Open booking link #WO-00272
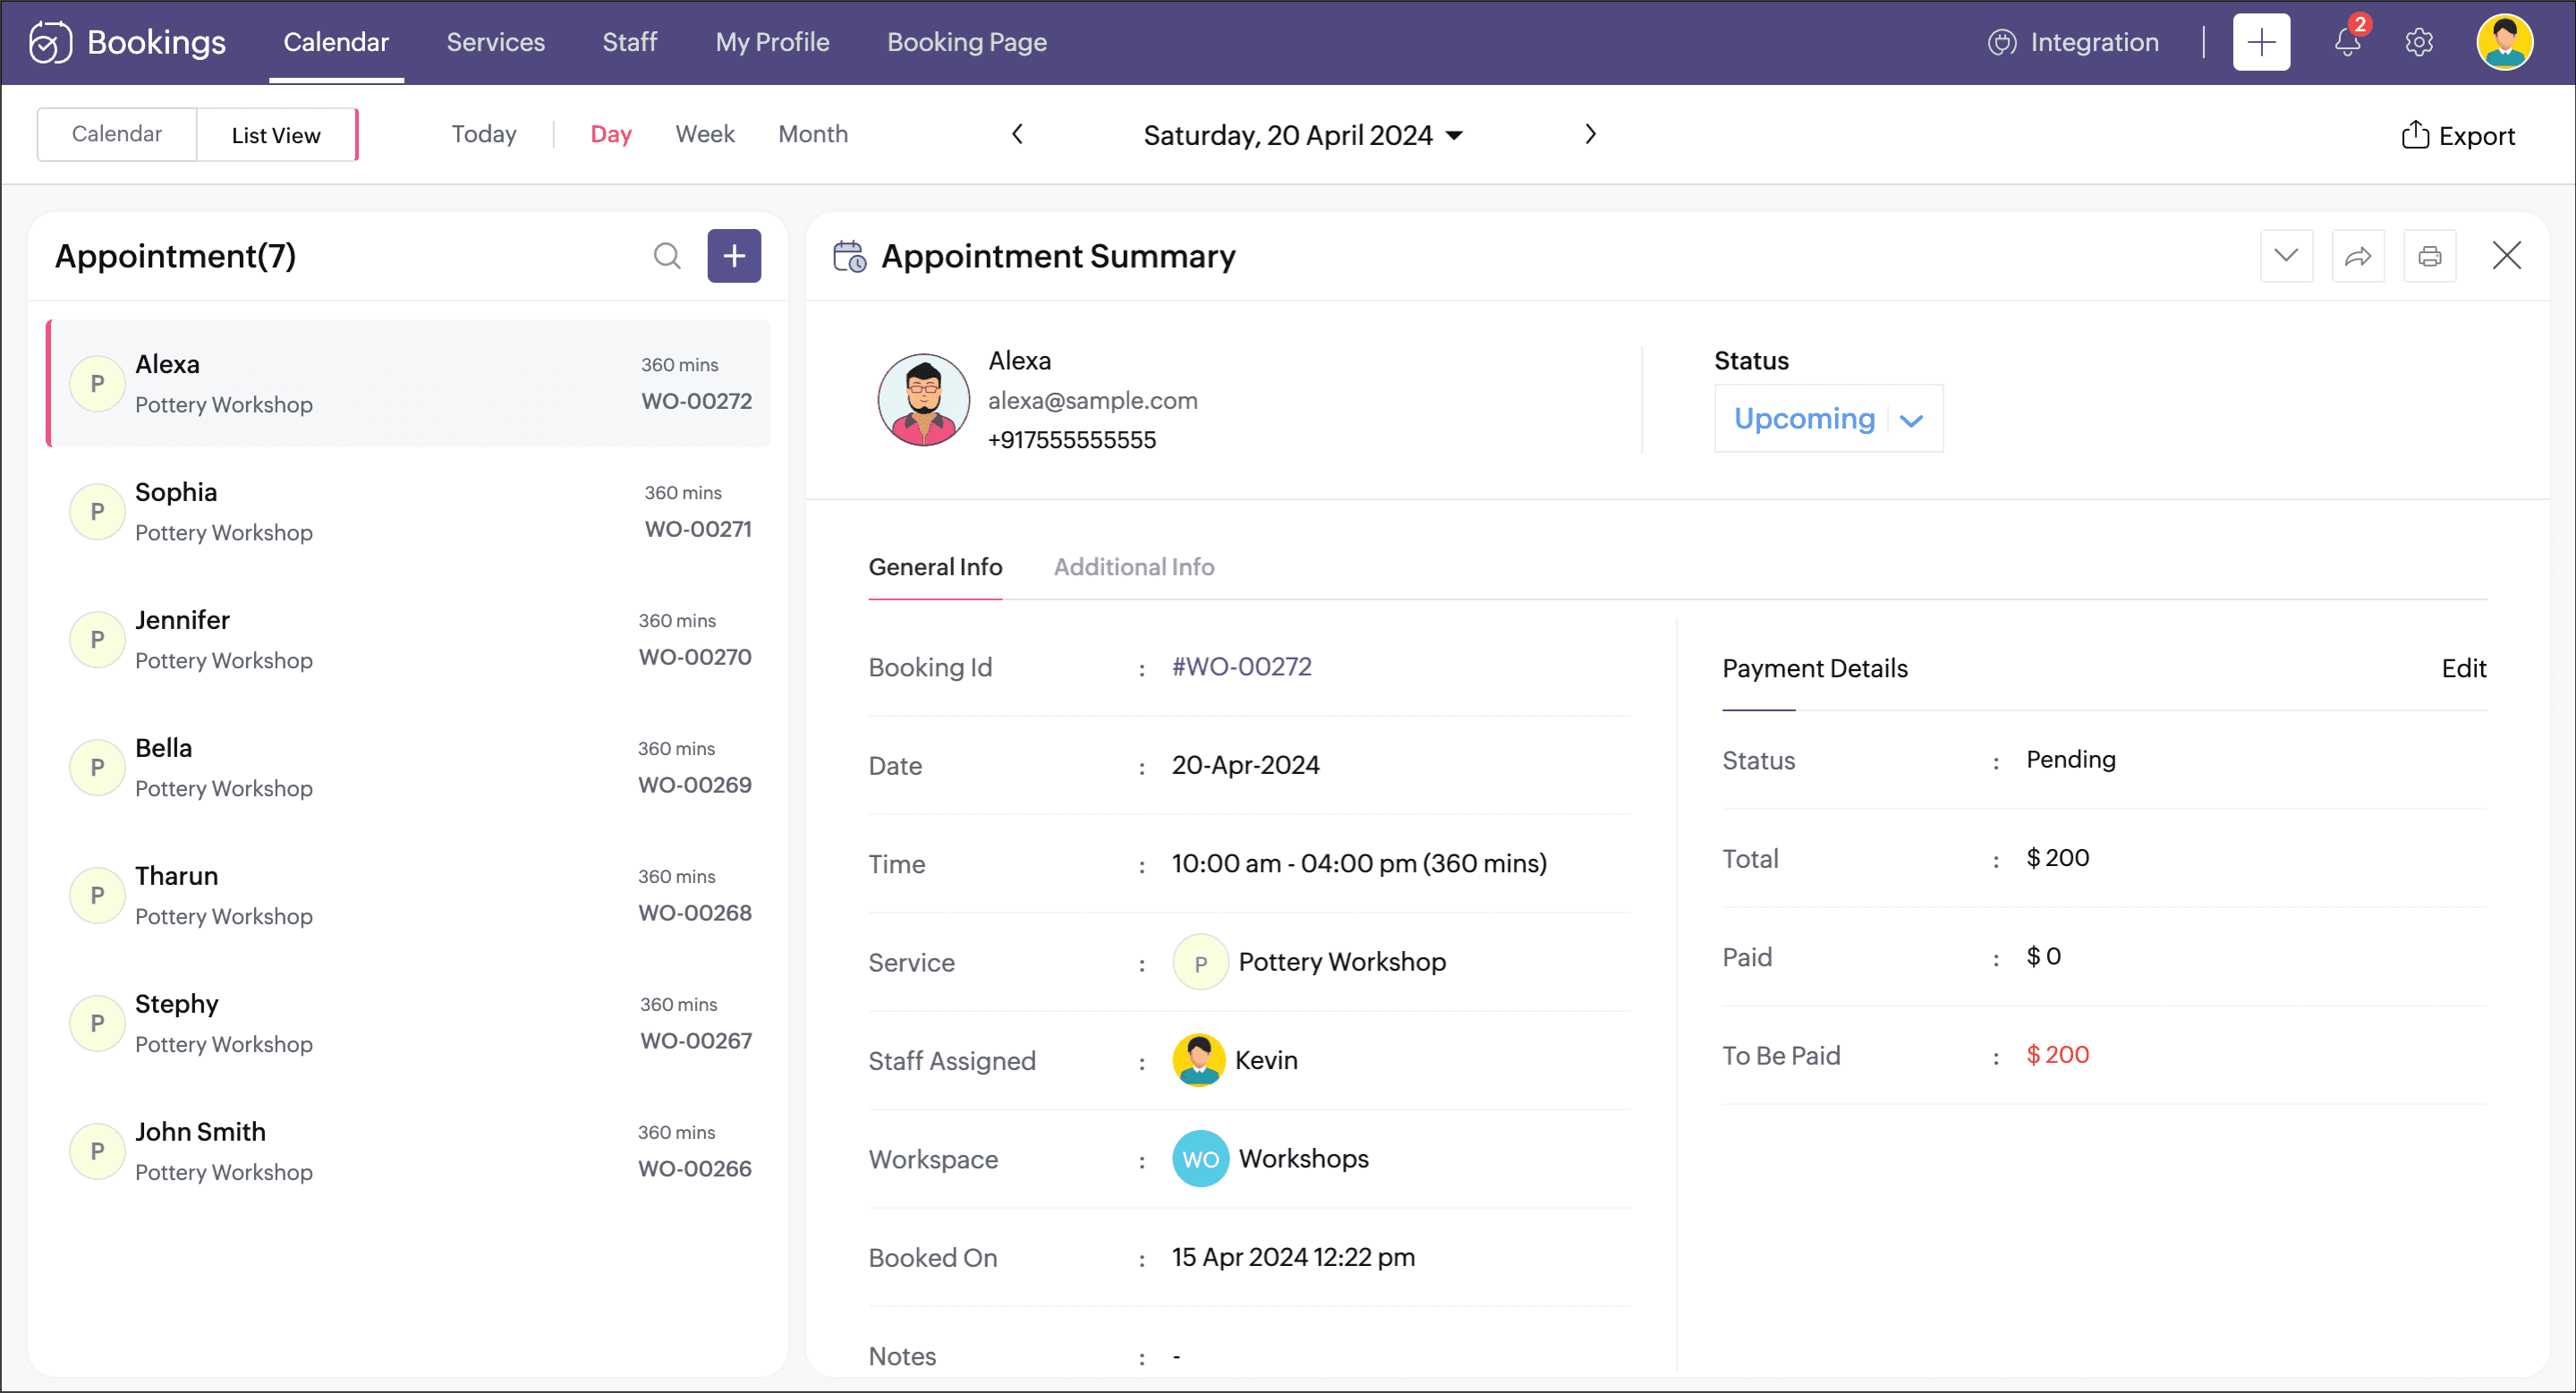 1241,667
